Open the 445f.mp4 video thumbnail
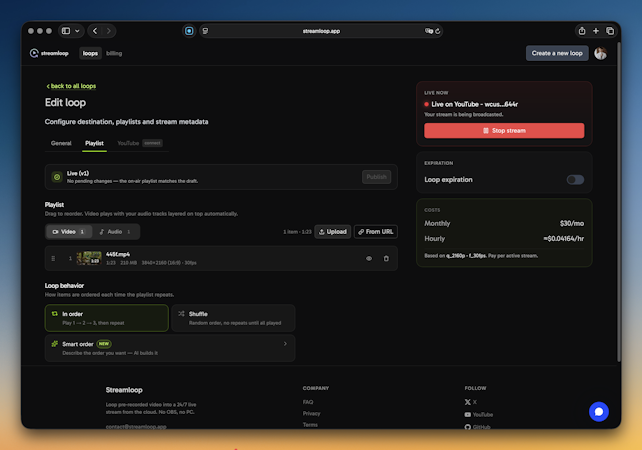 coord(89,258)
